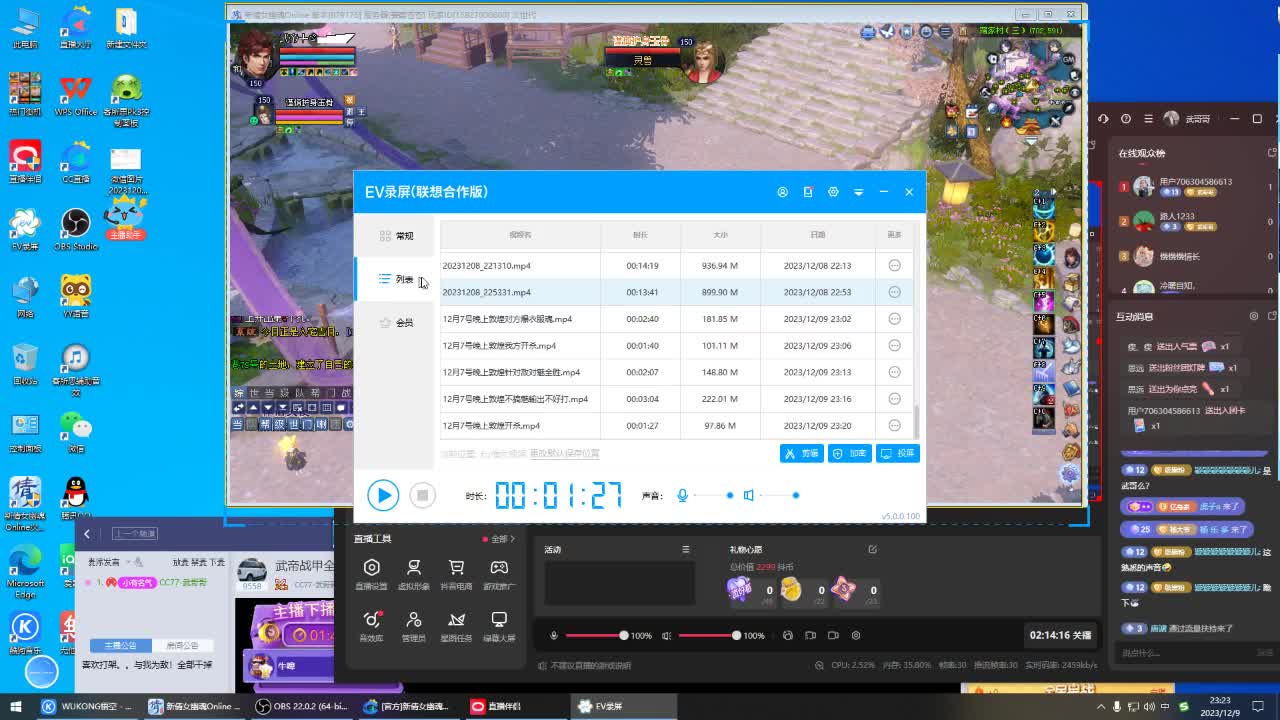Viewport: 1280px width, 720px height.
Task: Click EV file list scrollbar
Action: (916, 420)
